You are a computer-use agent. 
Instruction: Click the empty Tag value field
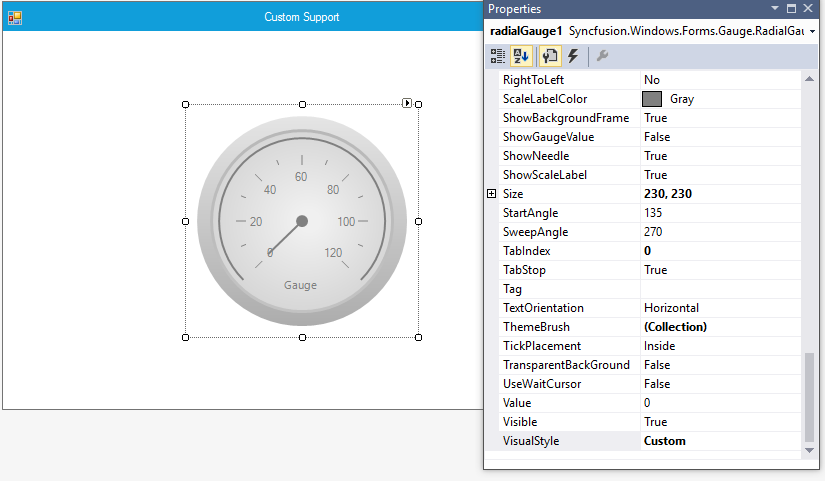point(720,289)
